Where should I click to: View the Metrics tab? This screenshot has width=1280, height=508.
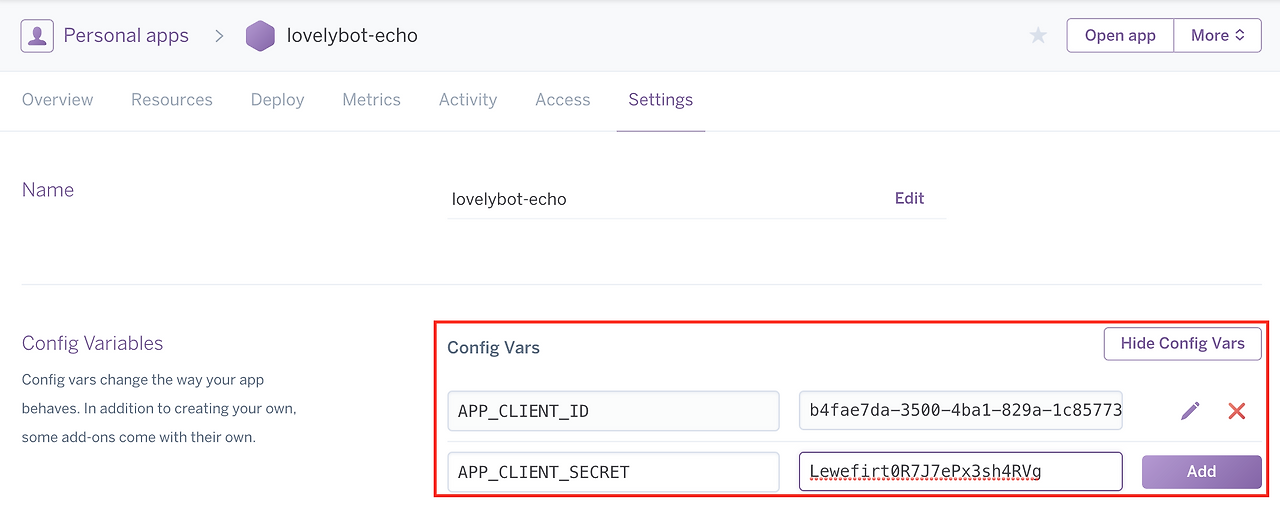click(x=371, y=100)
